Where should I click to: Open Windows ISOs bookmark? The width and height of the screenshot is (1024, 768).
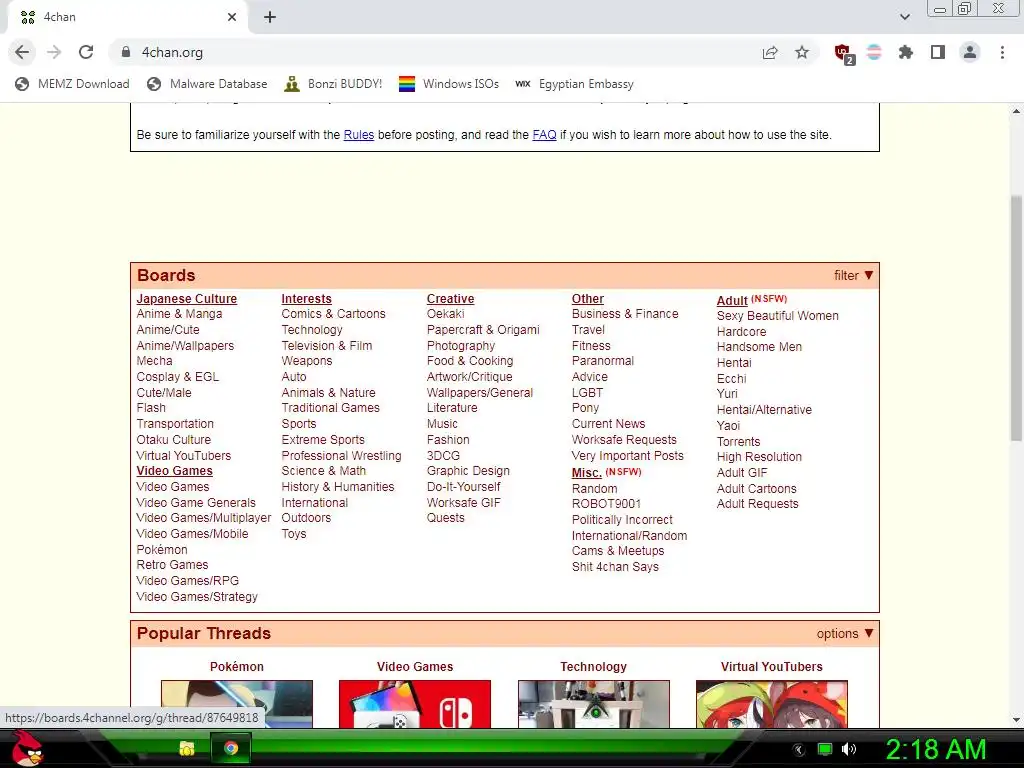tap(449, 84)
